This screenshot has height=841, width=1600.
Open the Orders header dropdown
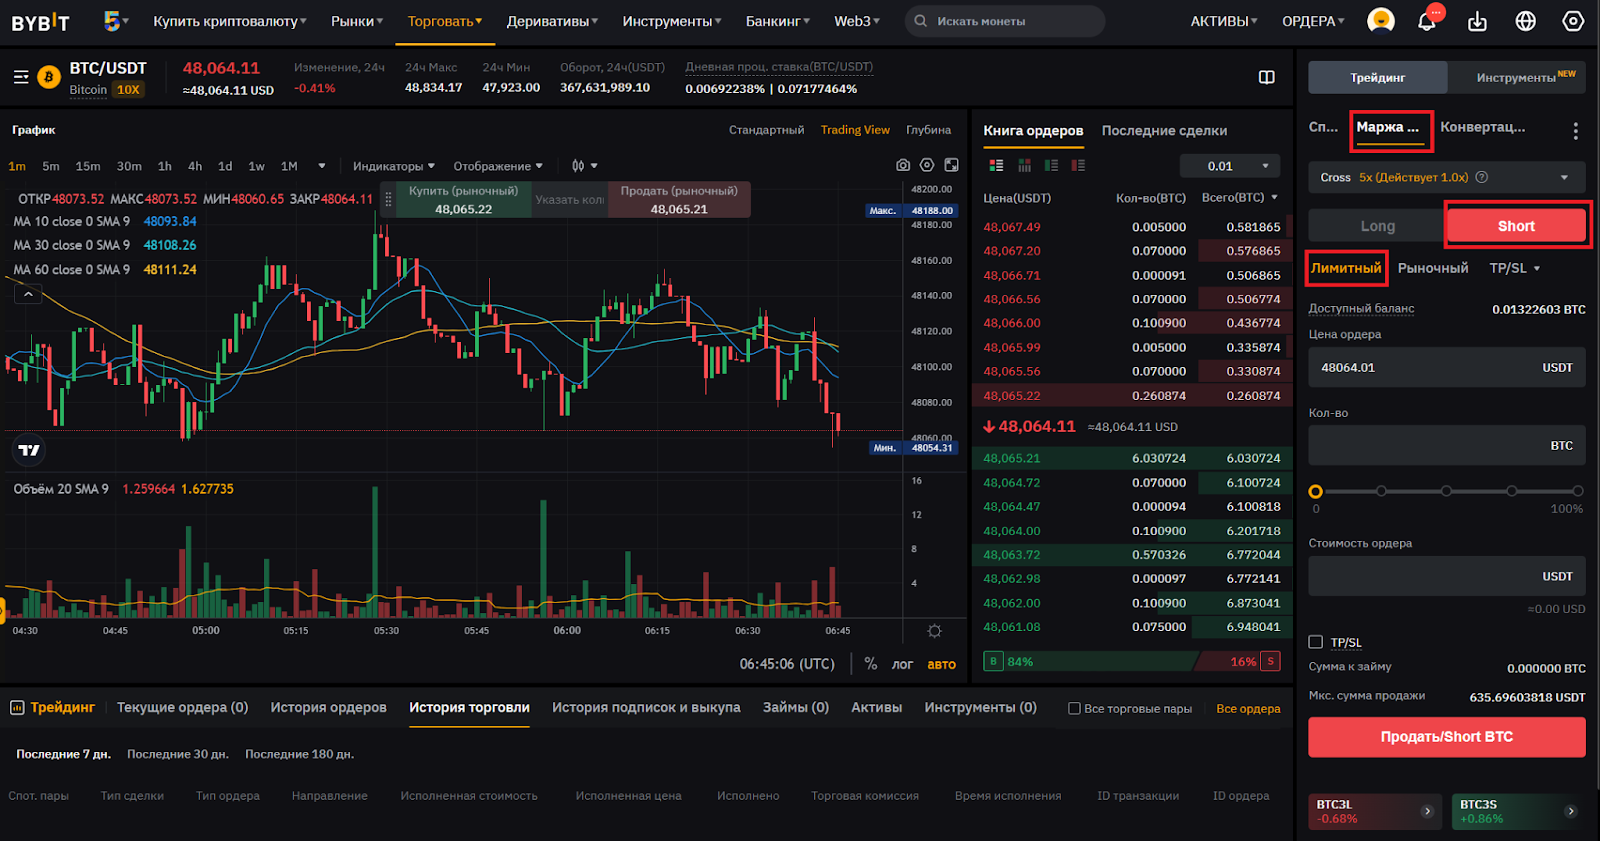point(1313,21)
